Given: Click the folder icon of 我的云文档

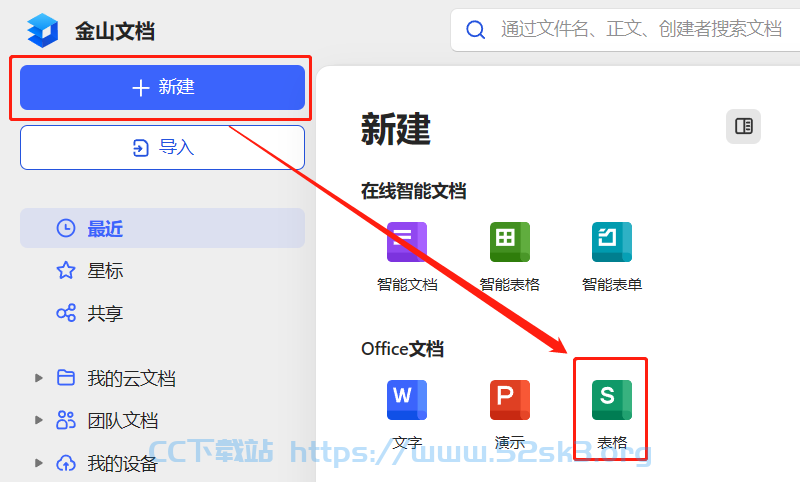Looking at the screenshot, I should click(66, 377).
